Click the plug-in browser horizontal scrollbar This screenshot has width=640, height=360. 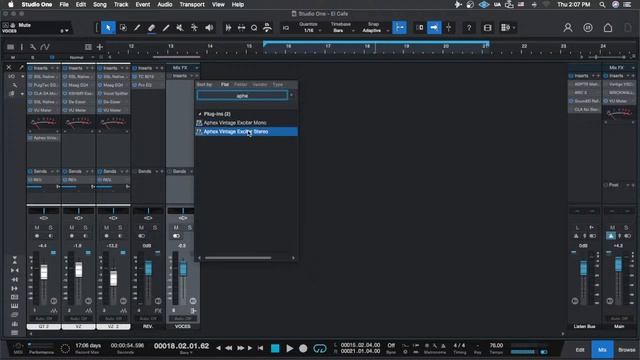tap(238, 258)
